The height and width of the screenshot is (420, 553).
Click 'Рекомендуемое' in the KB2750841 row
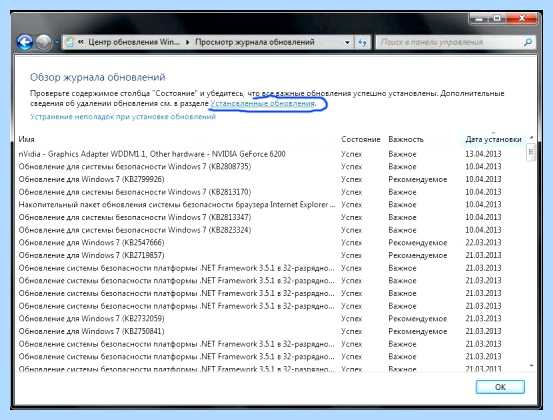coord(418,331)
